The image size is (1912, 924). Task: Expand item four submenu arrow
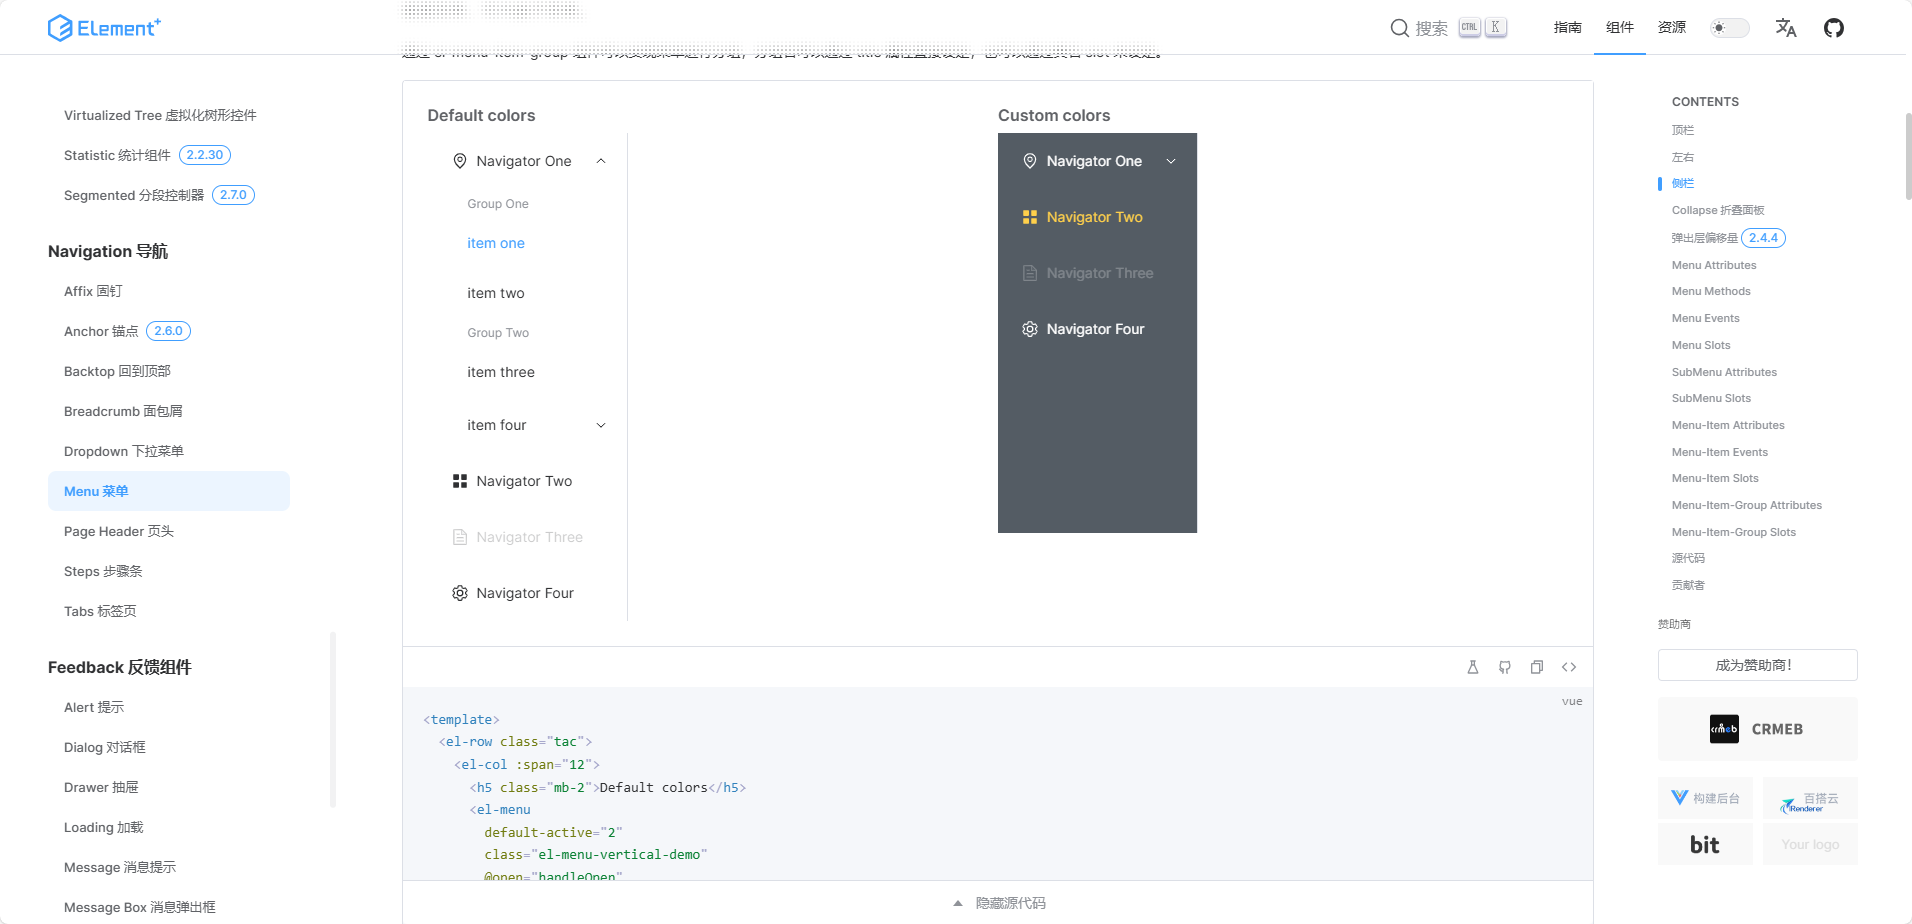tap(601, 425)
